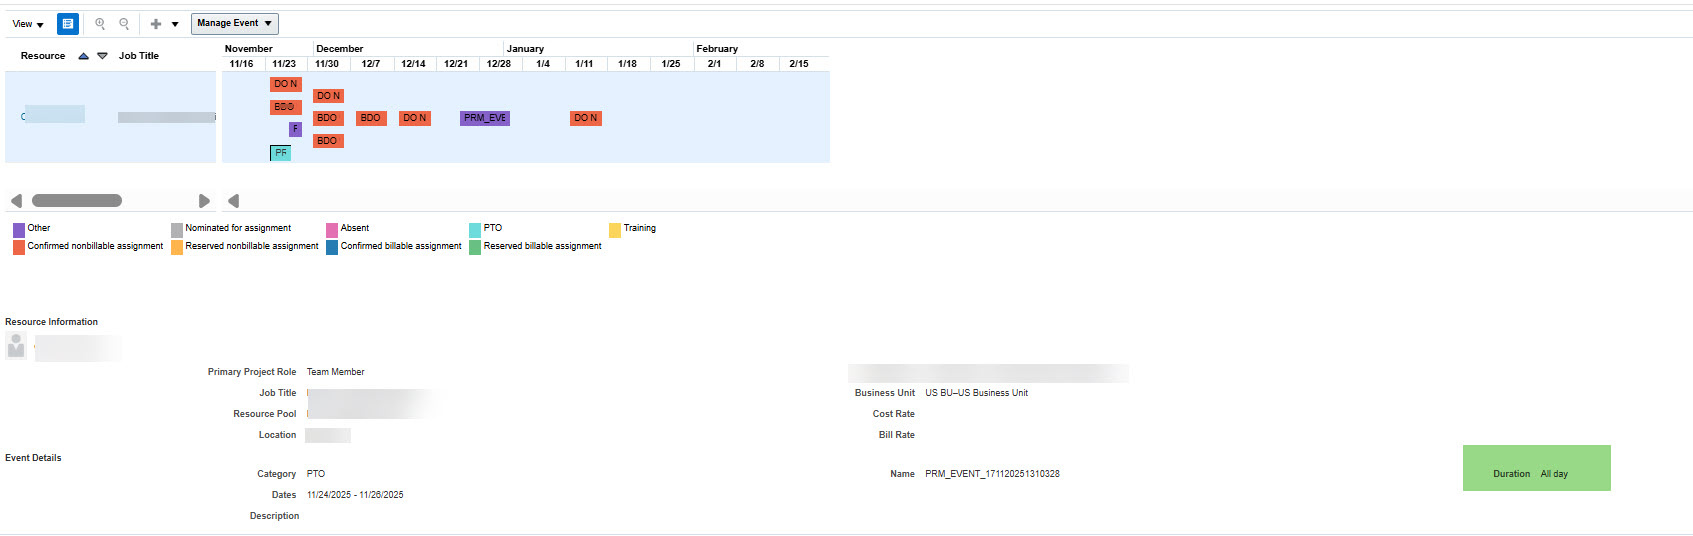The height and width of the screenshot is (536, 1693).
Task: Select the small purple F event bar
Action: tap(295, 129)
